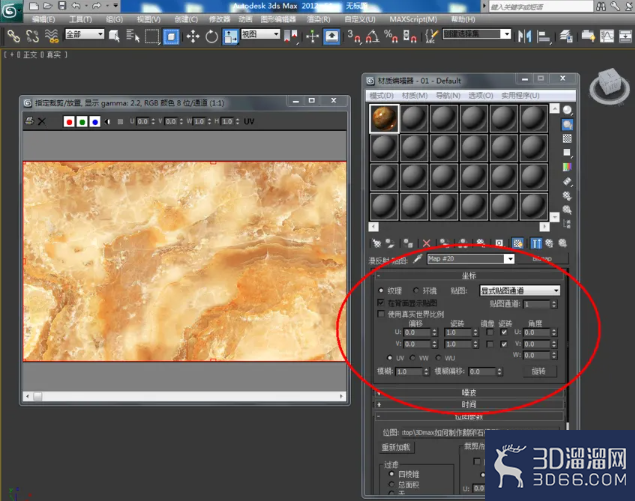The height and width of the screenshot is (501, 635).
Task: Collapse the 位图参数 rollout
Action: [x=469, y=416]
